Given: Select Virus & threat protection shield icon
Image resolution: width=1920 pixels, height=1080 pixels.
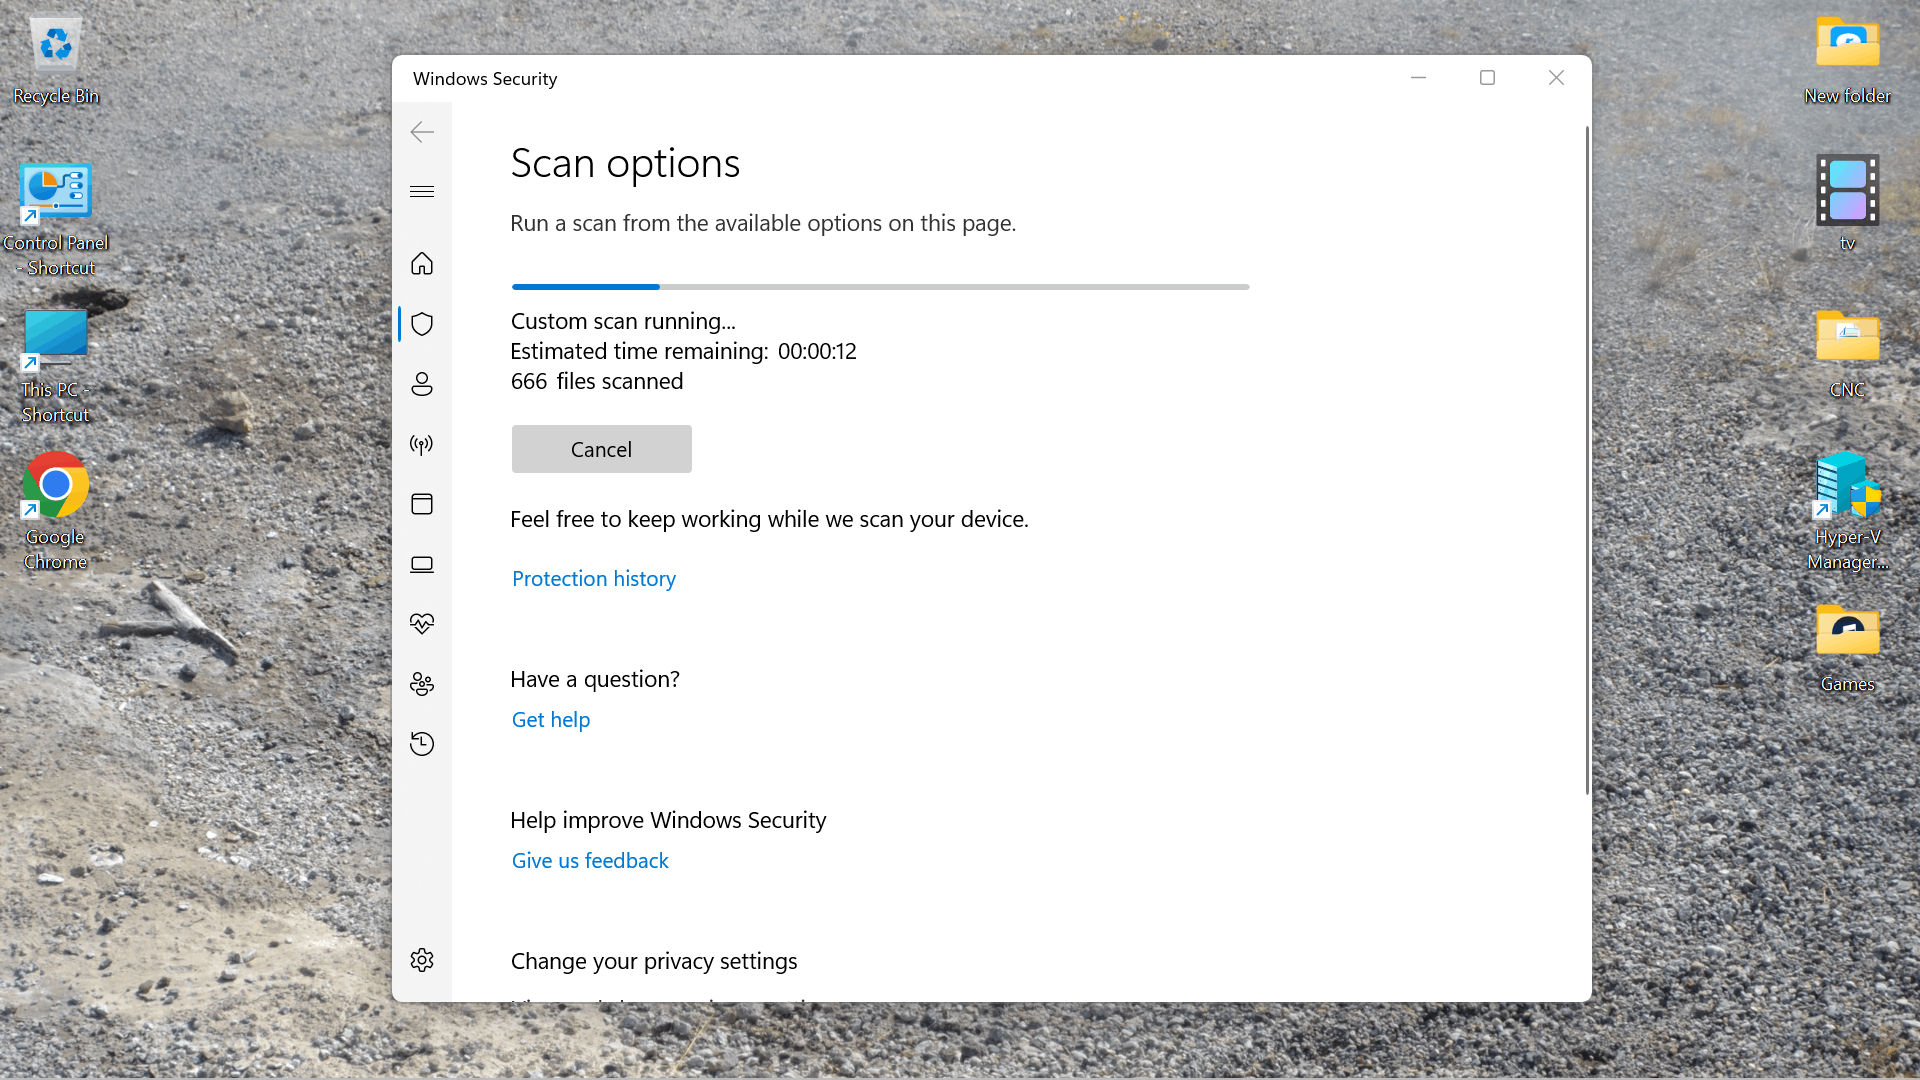Looking at the screenshot, I should point(422,324).
